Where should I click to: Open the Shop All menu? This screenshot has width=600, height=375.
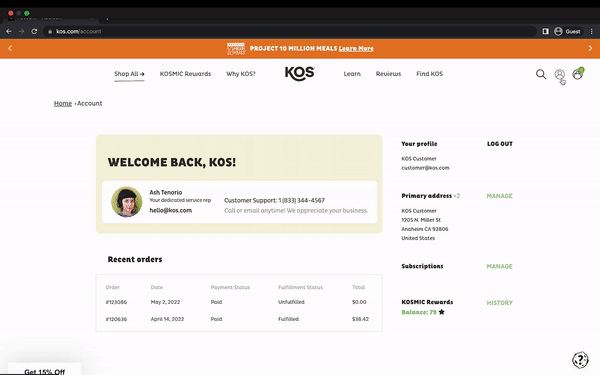tap(129, 74)
